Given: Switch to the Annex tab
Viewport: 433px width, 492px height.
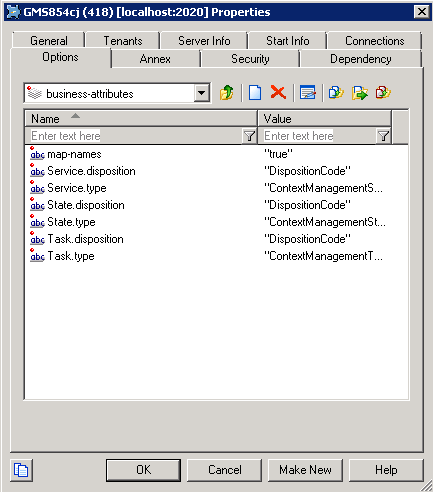Looking at the screenshot, I should [x=155, y=59].
